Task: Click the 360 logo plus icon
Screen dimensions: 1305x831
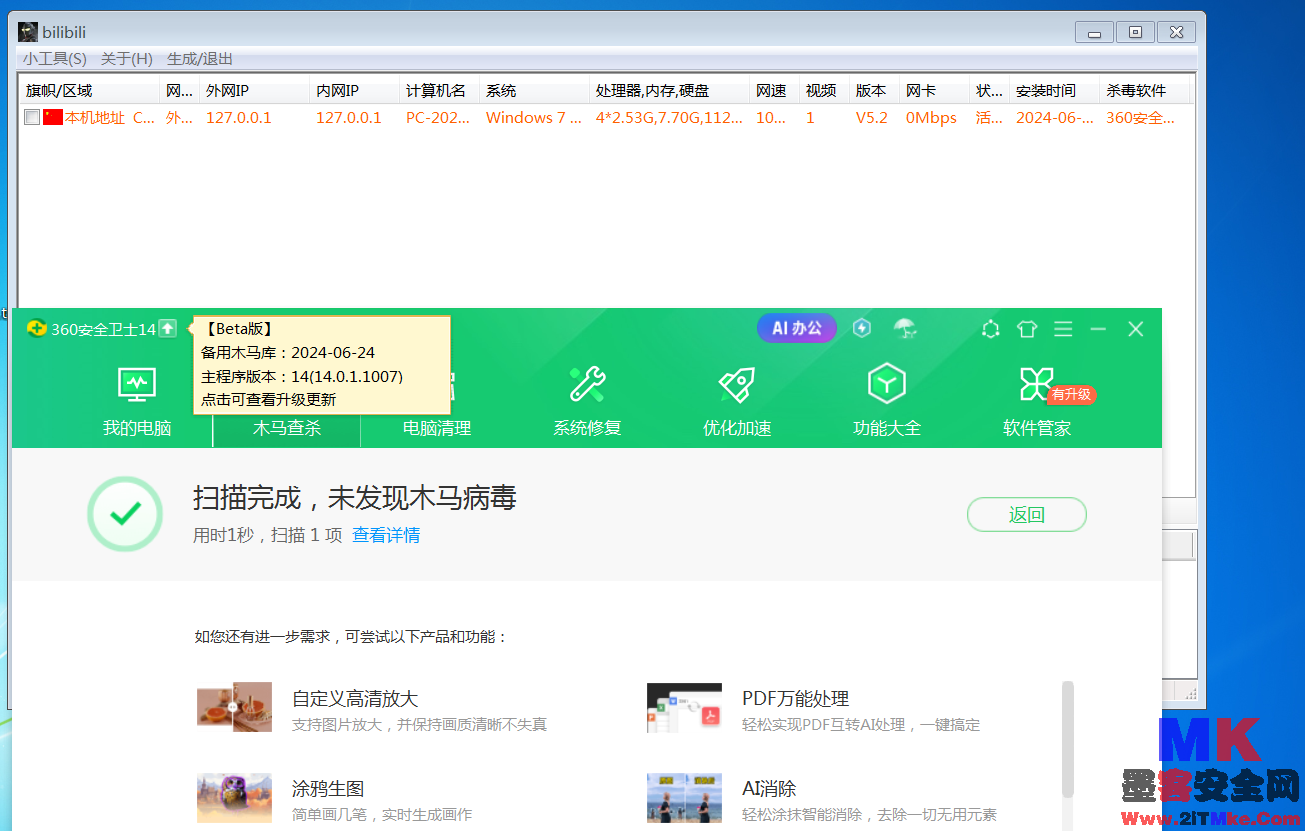Action: (37, 328)
